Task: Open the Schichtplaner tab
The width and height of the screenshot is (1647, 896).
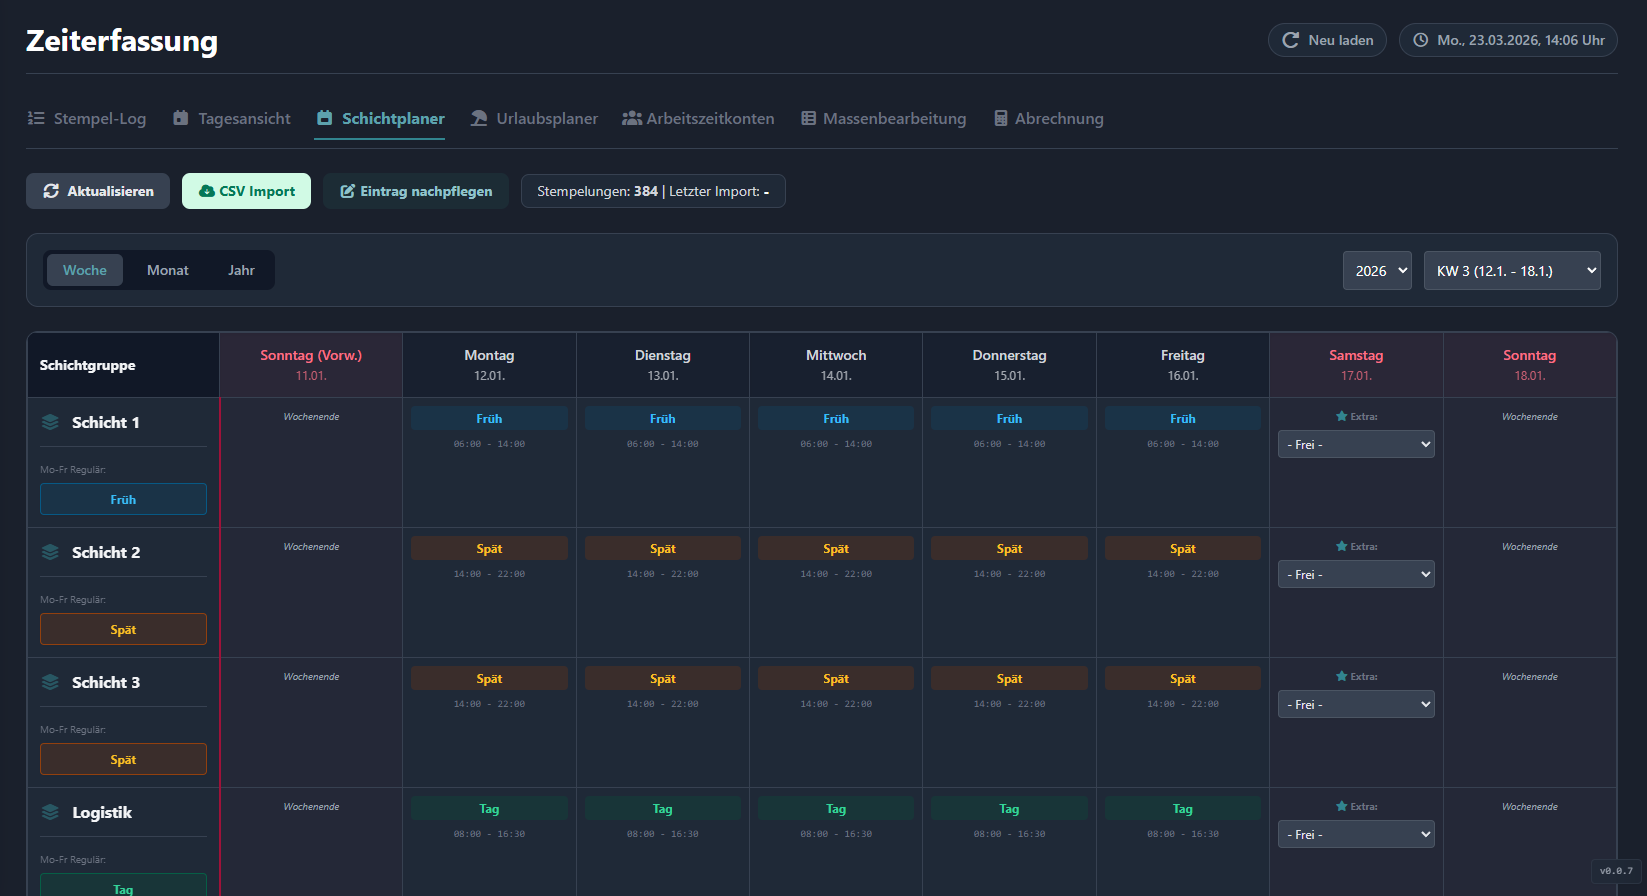Action: coord(380,118)
